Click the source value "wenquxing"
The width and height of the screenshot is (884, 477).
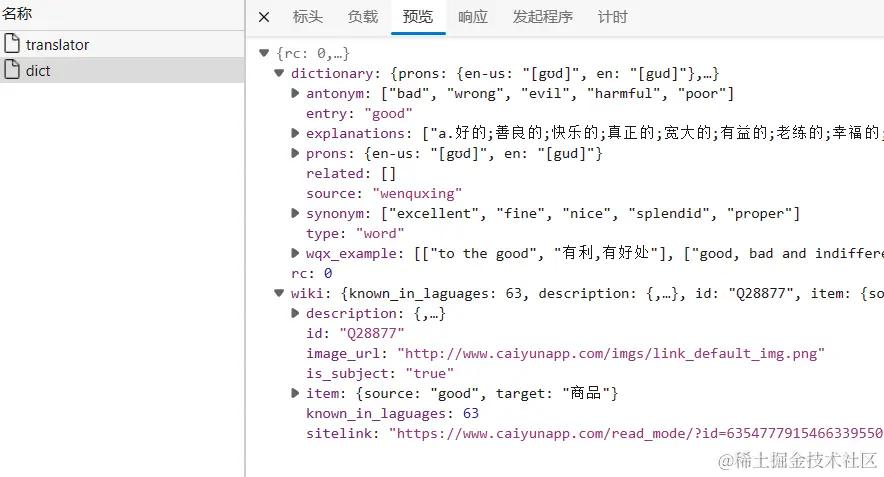[x=417, y=193]
